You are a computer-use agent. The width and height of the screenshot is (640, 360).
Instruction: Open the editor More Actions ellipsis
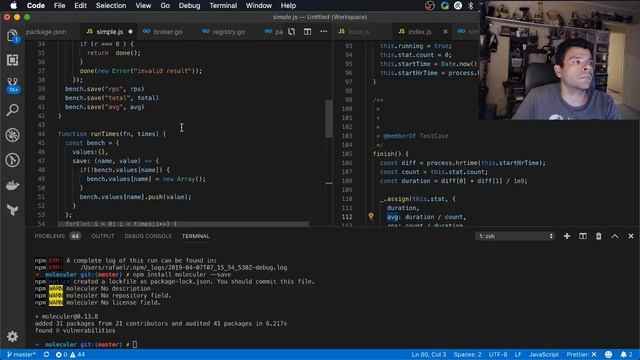point(324,31)
